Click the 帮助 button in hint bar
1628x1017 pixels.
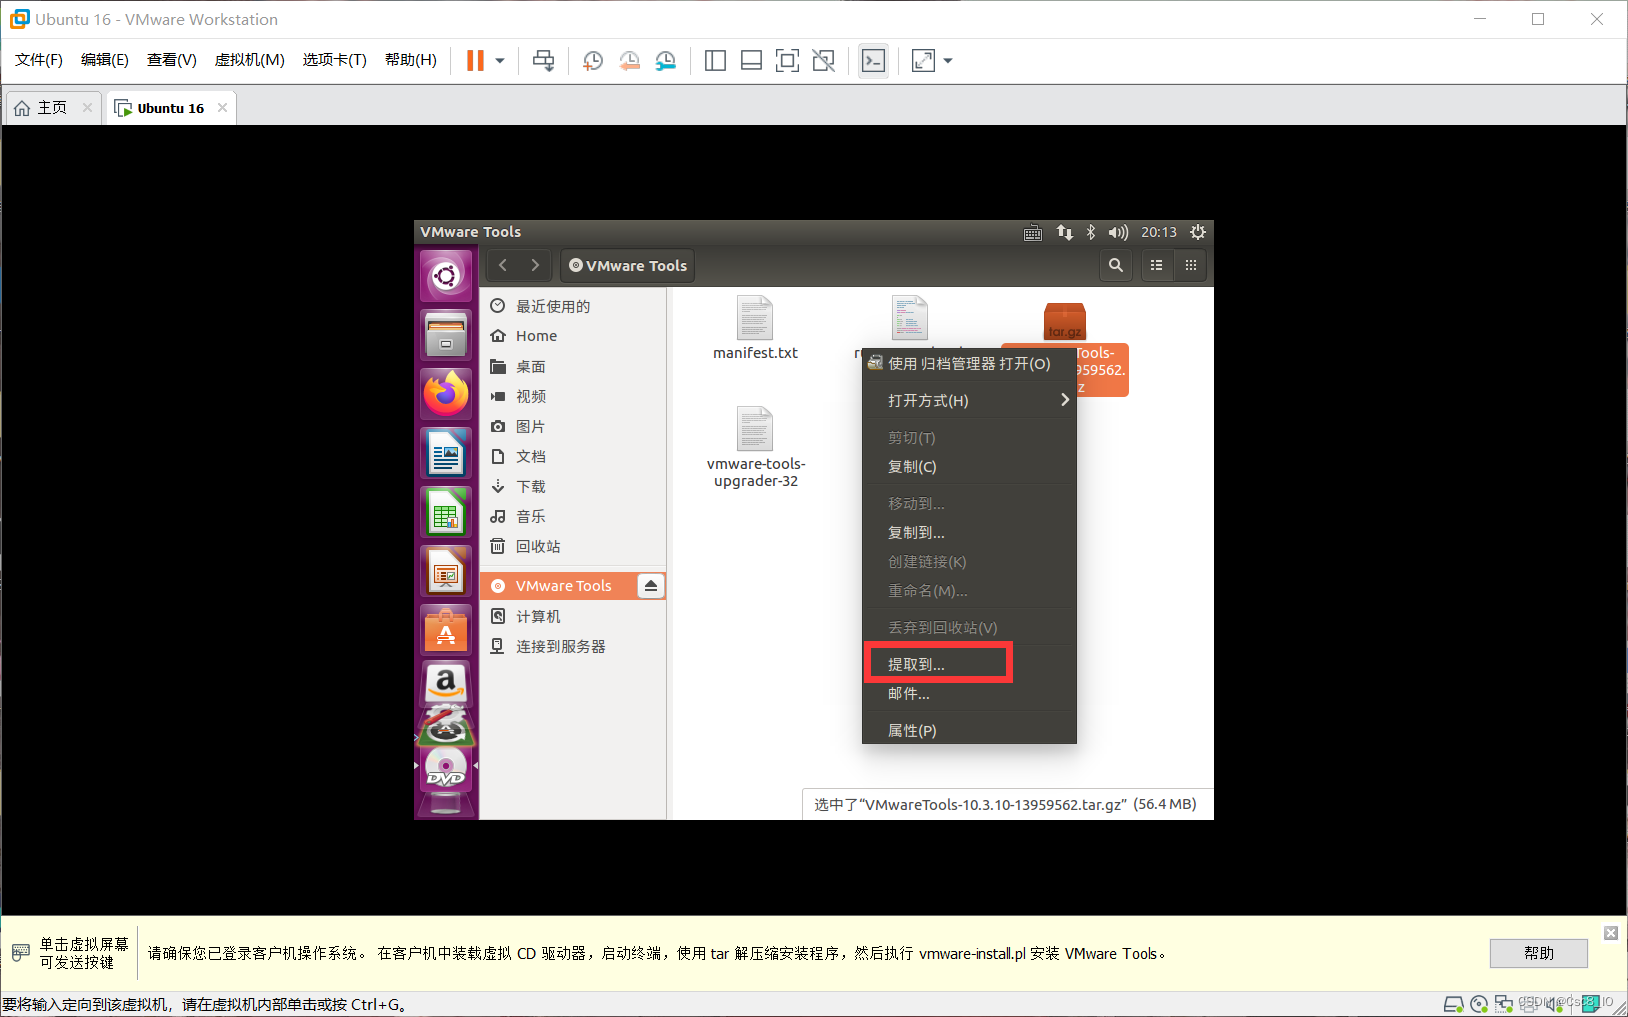click(x=1538, y=953)
